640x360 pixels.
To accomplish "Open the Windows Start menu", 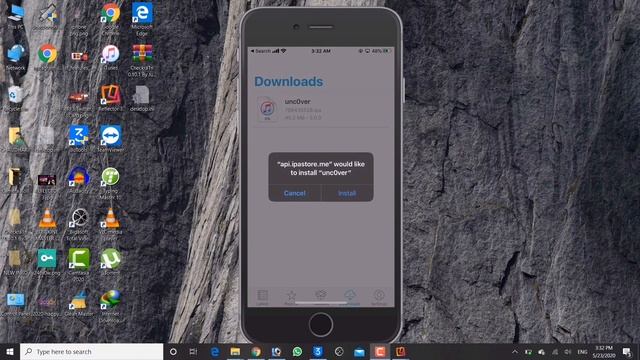I will (x=10, y=351).
